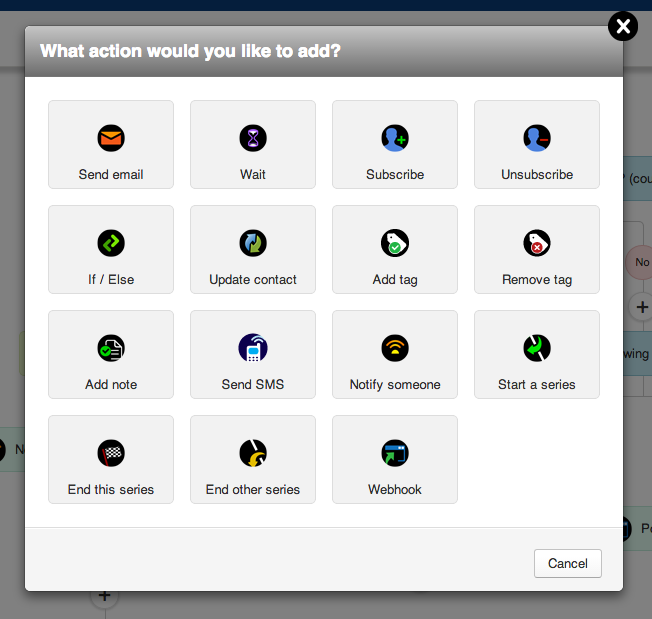Click the Cancel button
This screenshot has height=619, width=652.
pos(568,563)
